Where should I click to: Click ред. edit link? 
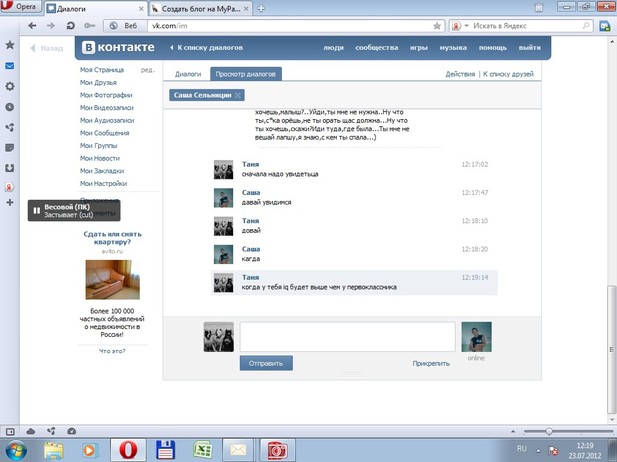(148, 70)
